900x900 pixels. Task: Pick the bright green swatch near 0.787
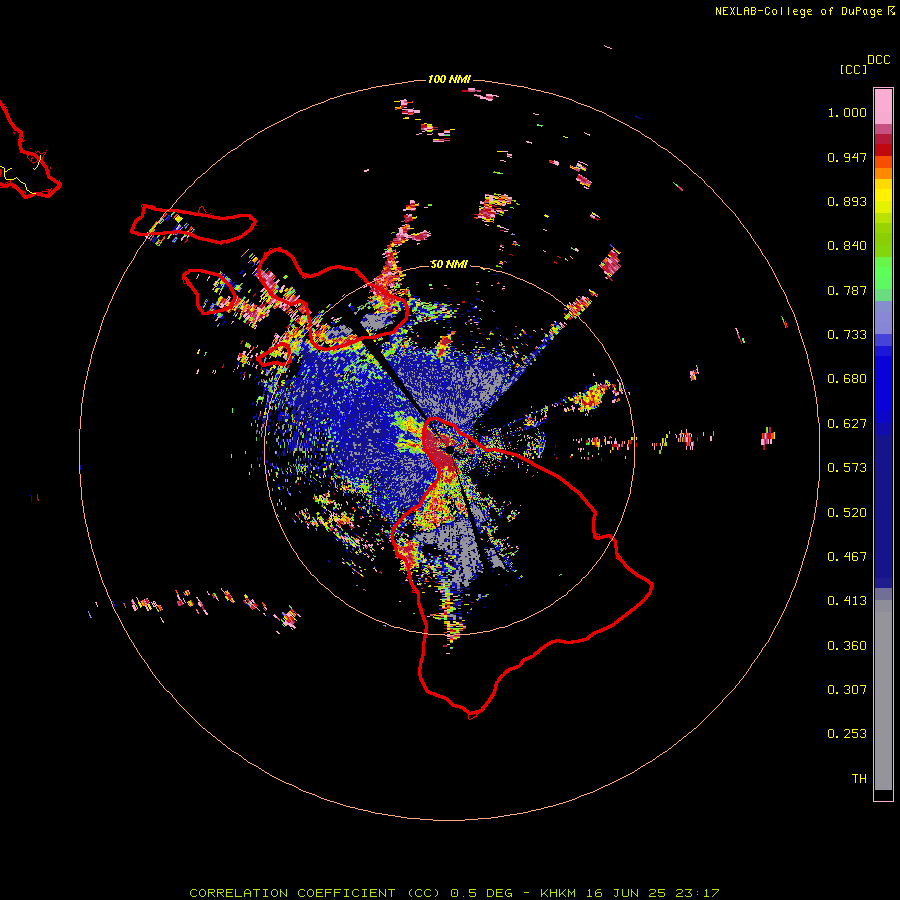(883, 274)
